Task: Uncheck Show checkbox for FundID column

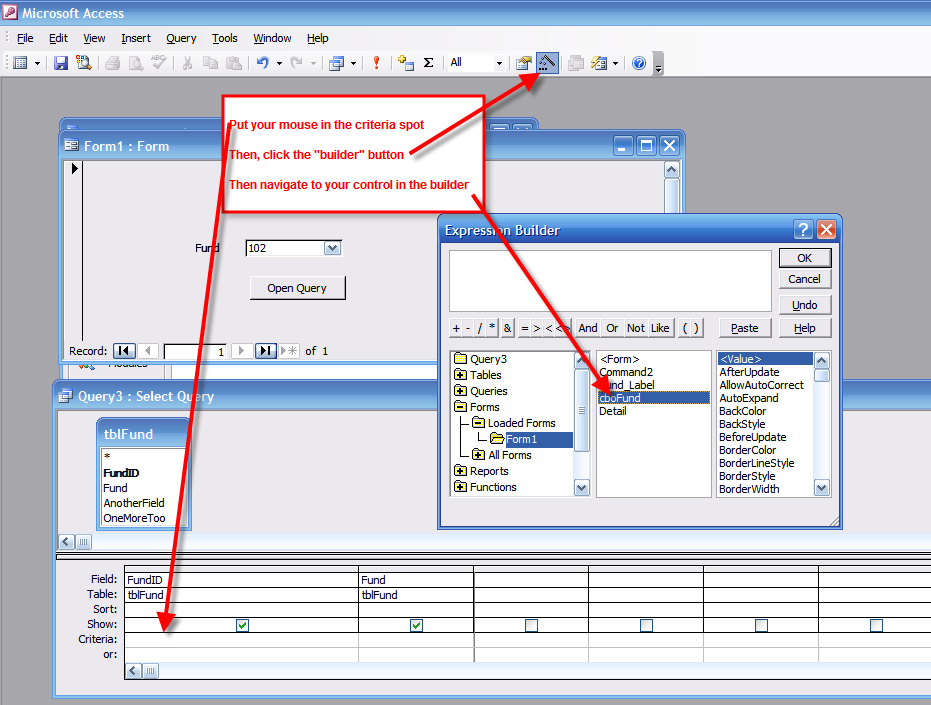Action: pyautogui.click(x=242, y=625)
